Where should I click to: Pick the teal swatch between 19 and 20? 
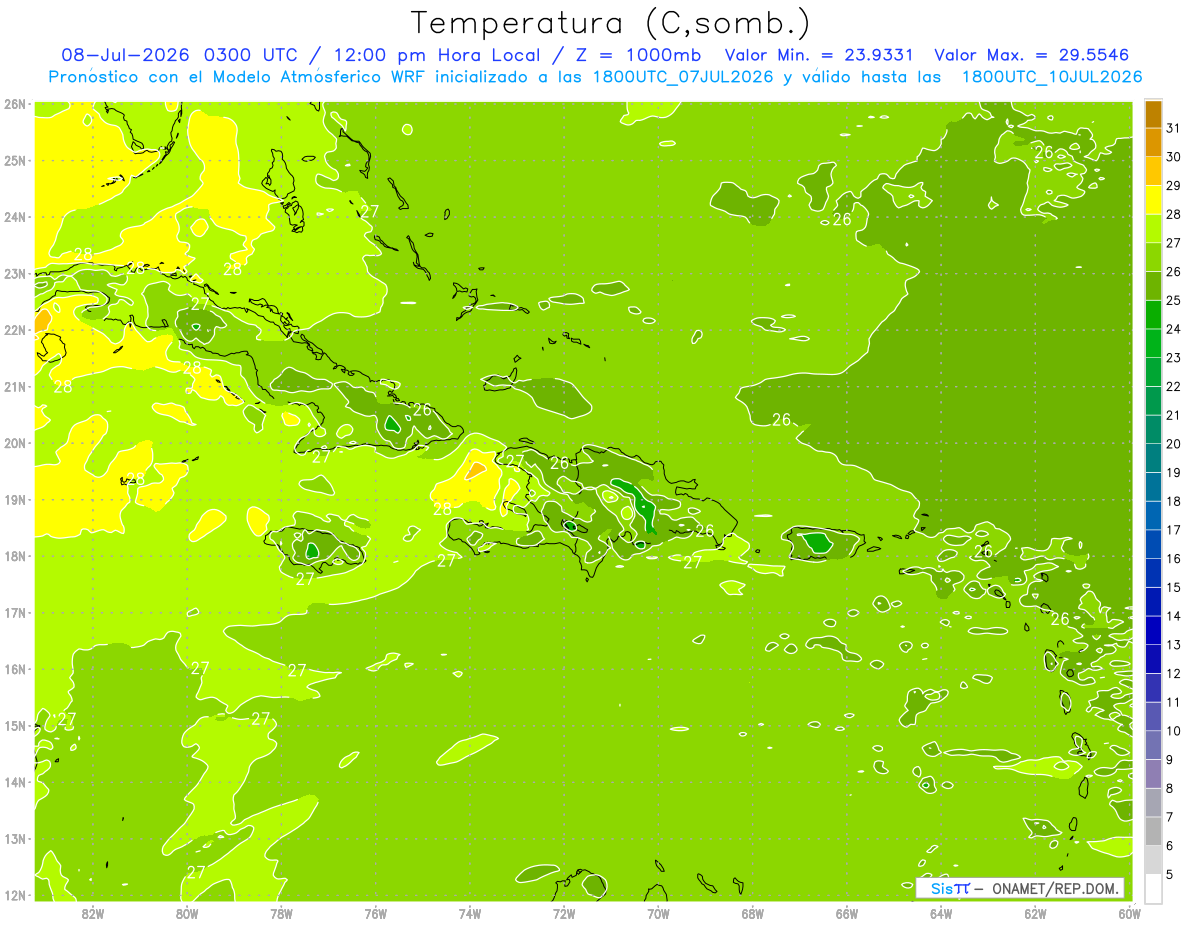tap(1153, 458)
